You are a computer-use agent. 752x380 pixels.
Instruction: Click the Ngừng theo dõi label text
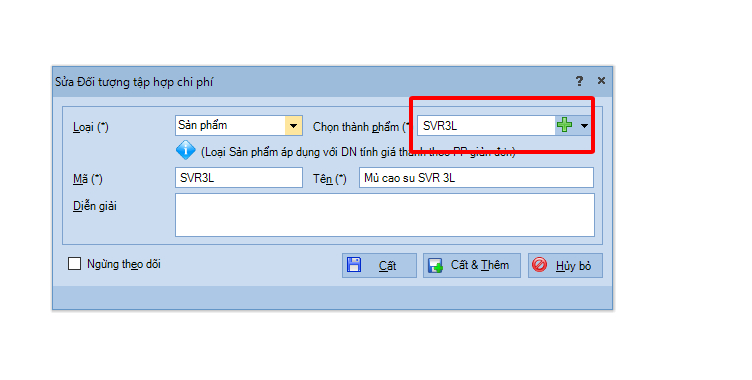coord(124,264)
